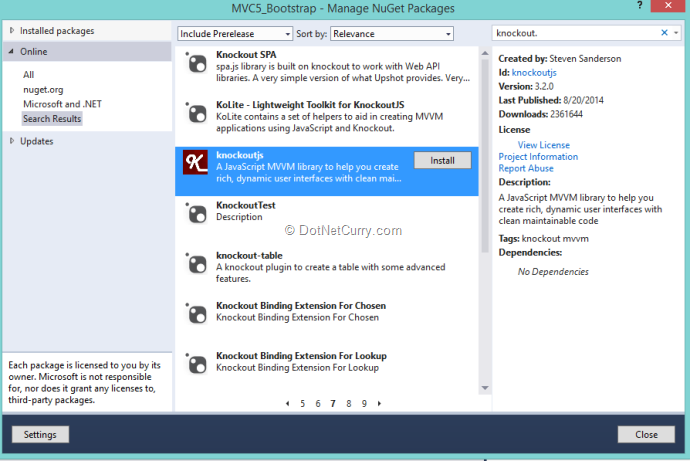Viewport: 690px width, 461px height.
Task: Select KoLite Lightweight Toolkit package title
Action: (x=310, y=105)
